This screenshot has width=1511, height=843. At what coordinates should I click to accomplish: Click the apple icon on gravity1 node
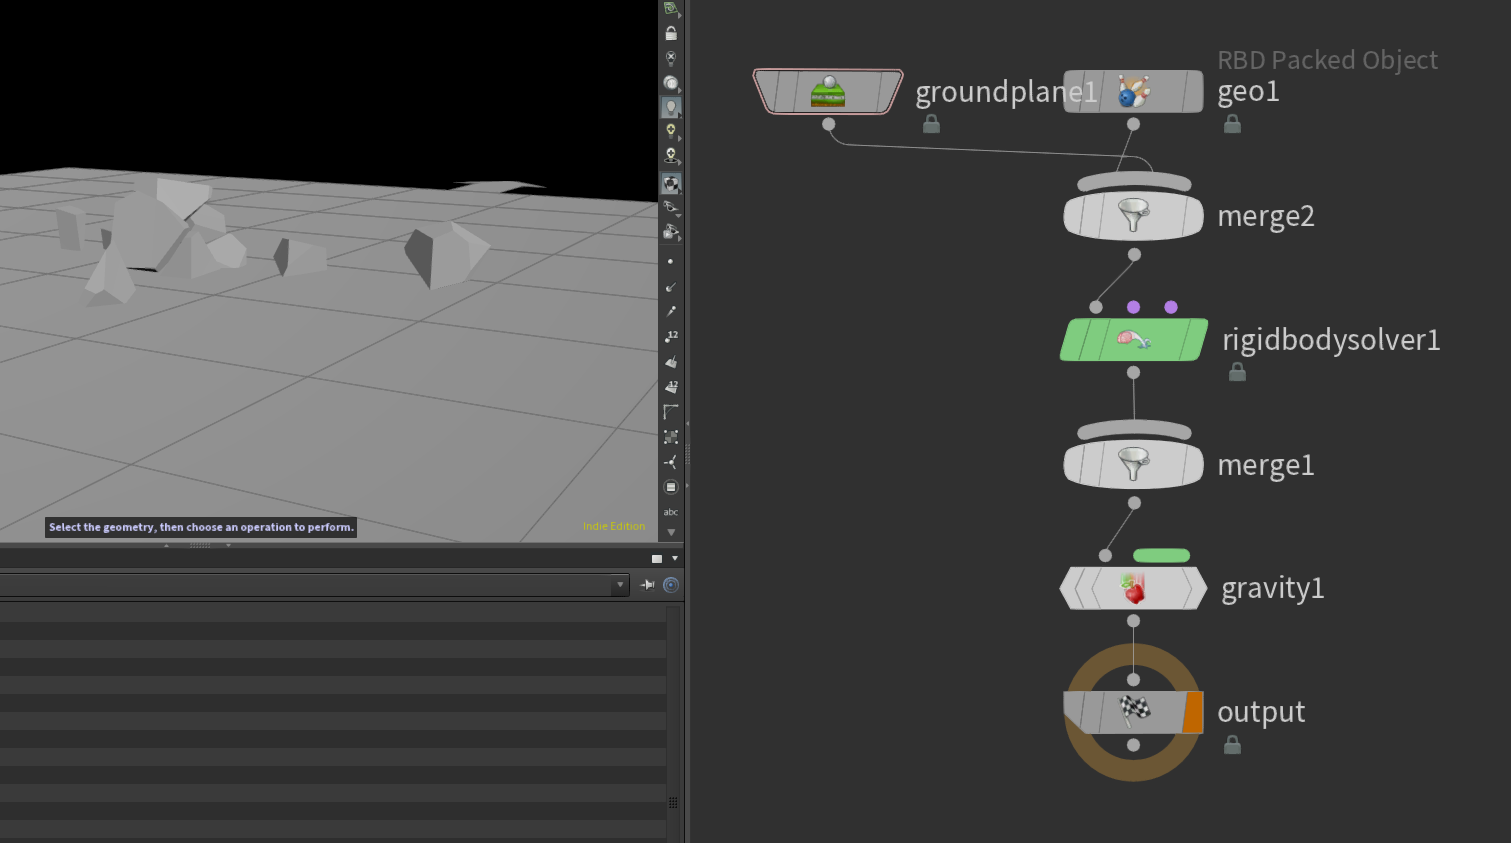[1133, 588]
